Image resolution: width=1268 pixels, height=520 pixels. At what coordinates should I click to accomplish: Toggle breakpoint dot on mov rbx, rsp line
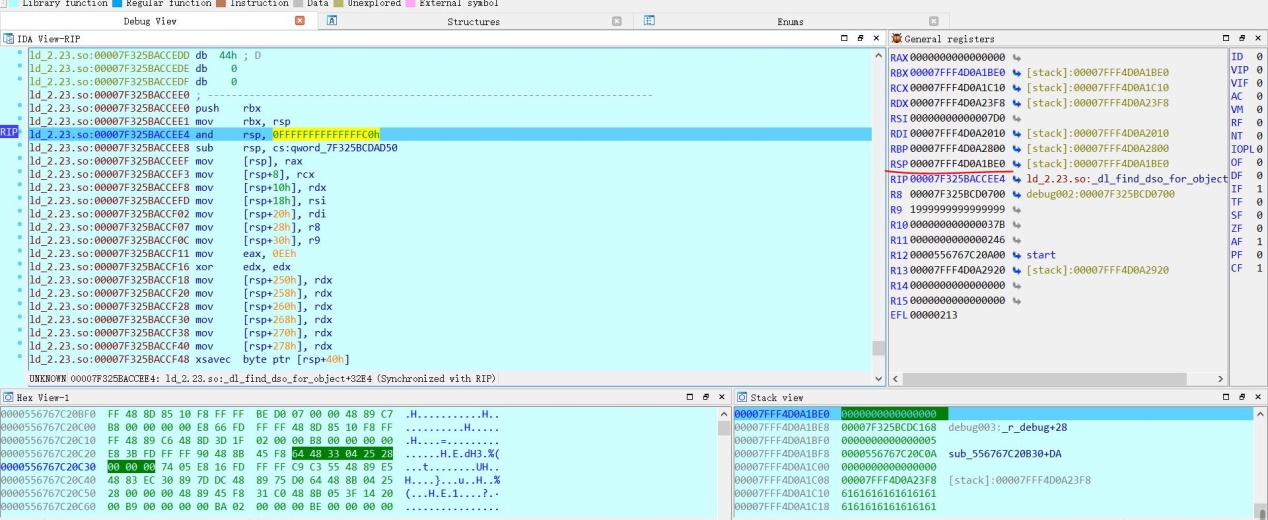click(x=20, y=119)
